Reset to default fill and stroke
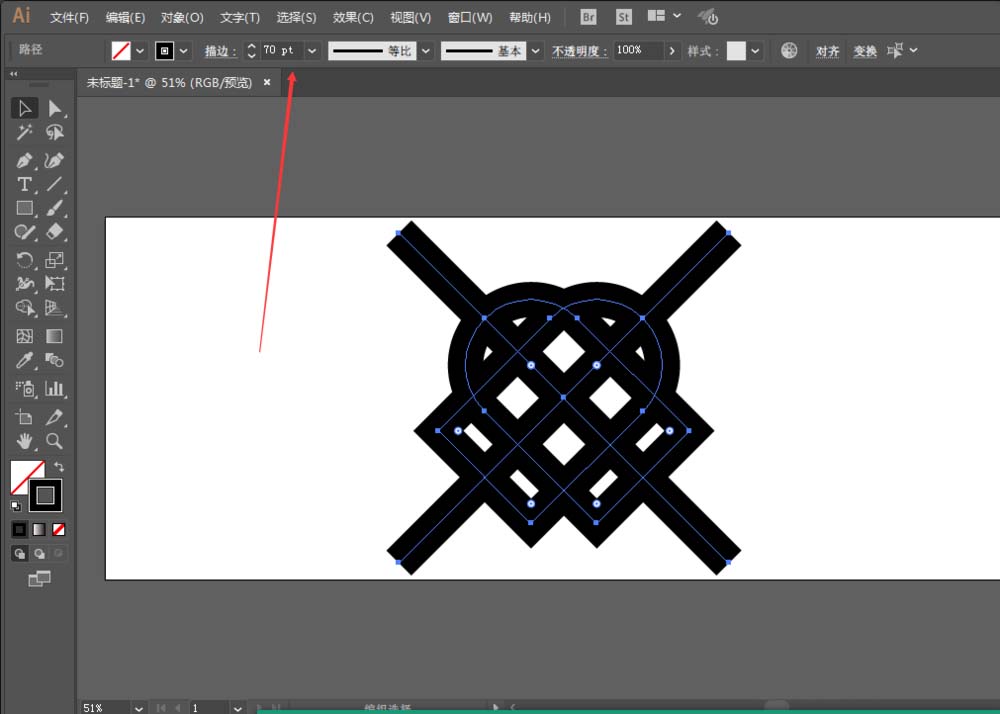 point(16,506)
